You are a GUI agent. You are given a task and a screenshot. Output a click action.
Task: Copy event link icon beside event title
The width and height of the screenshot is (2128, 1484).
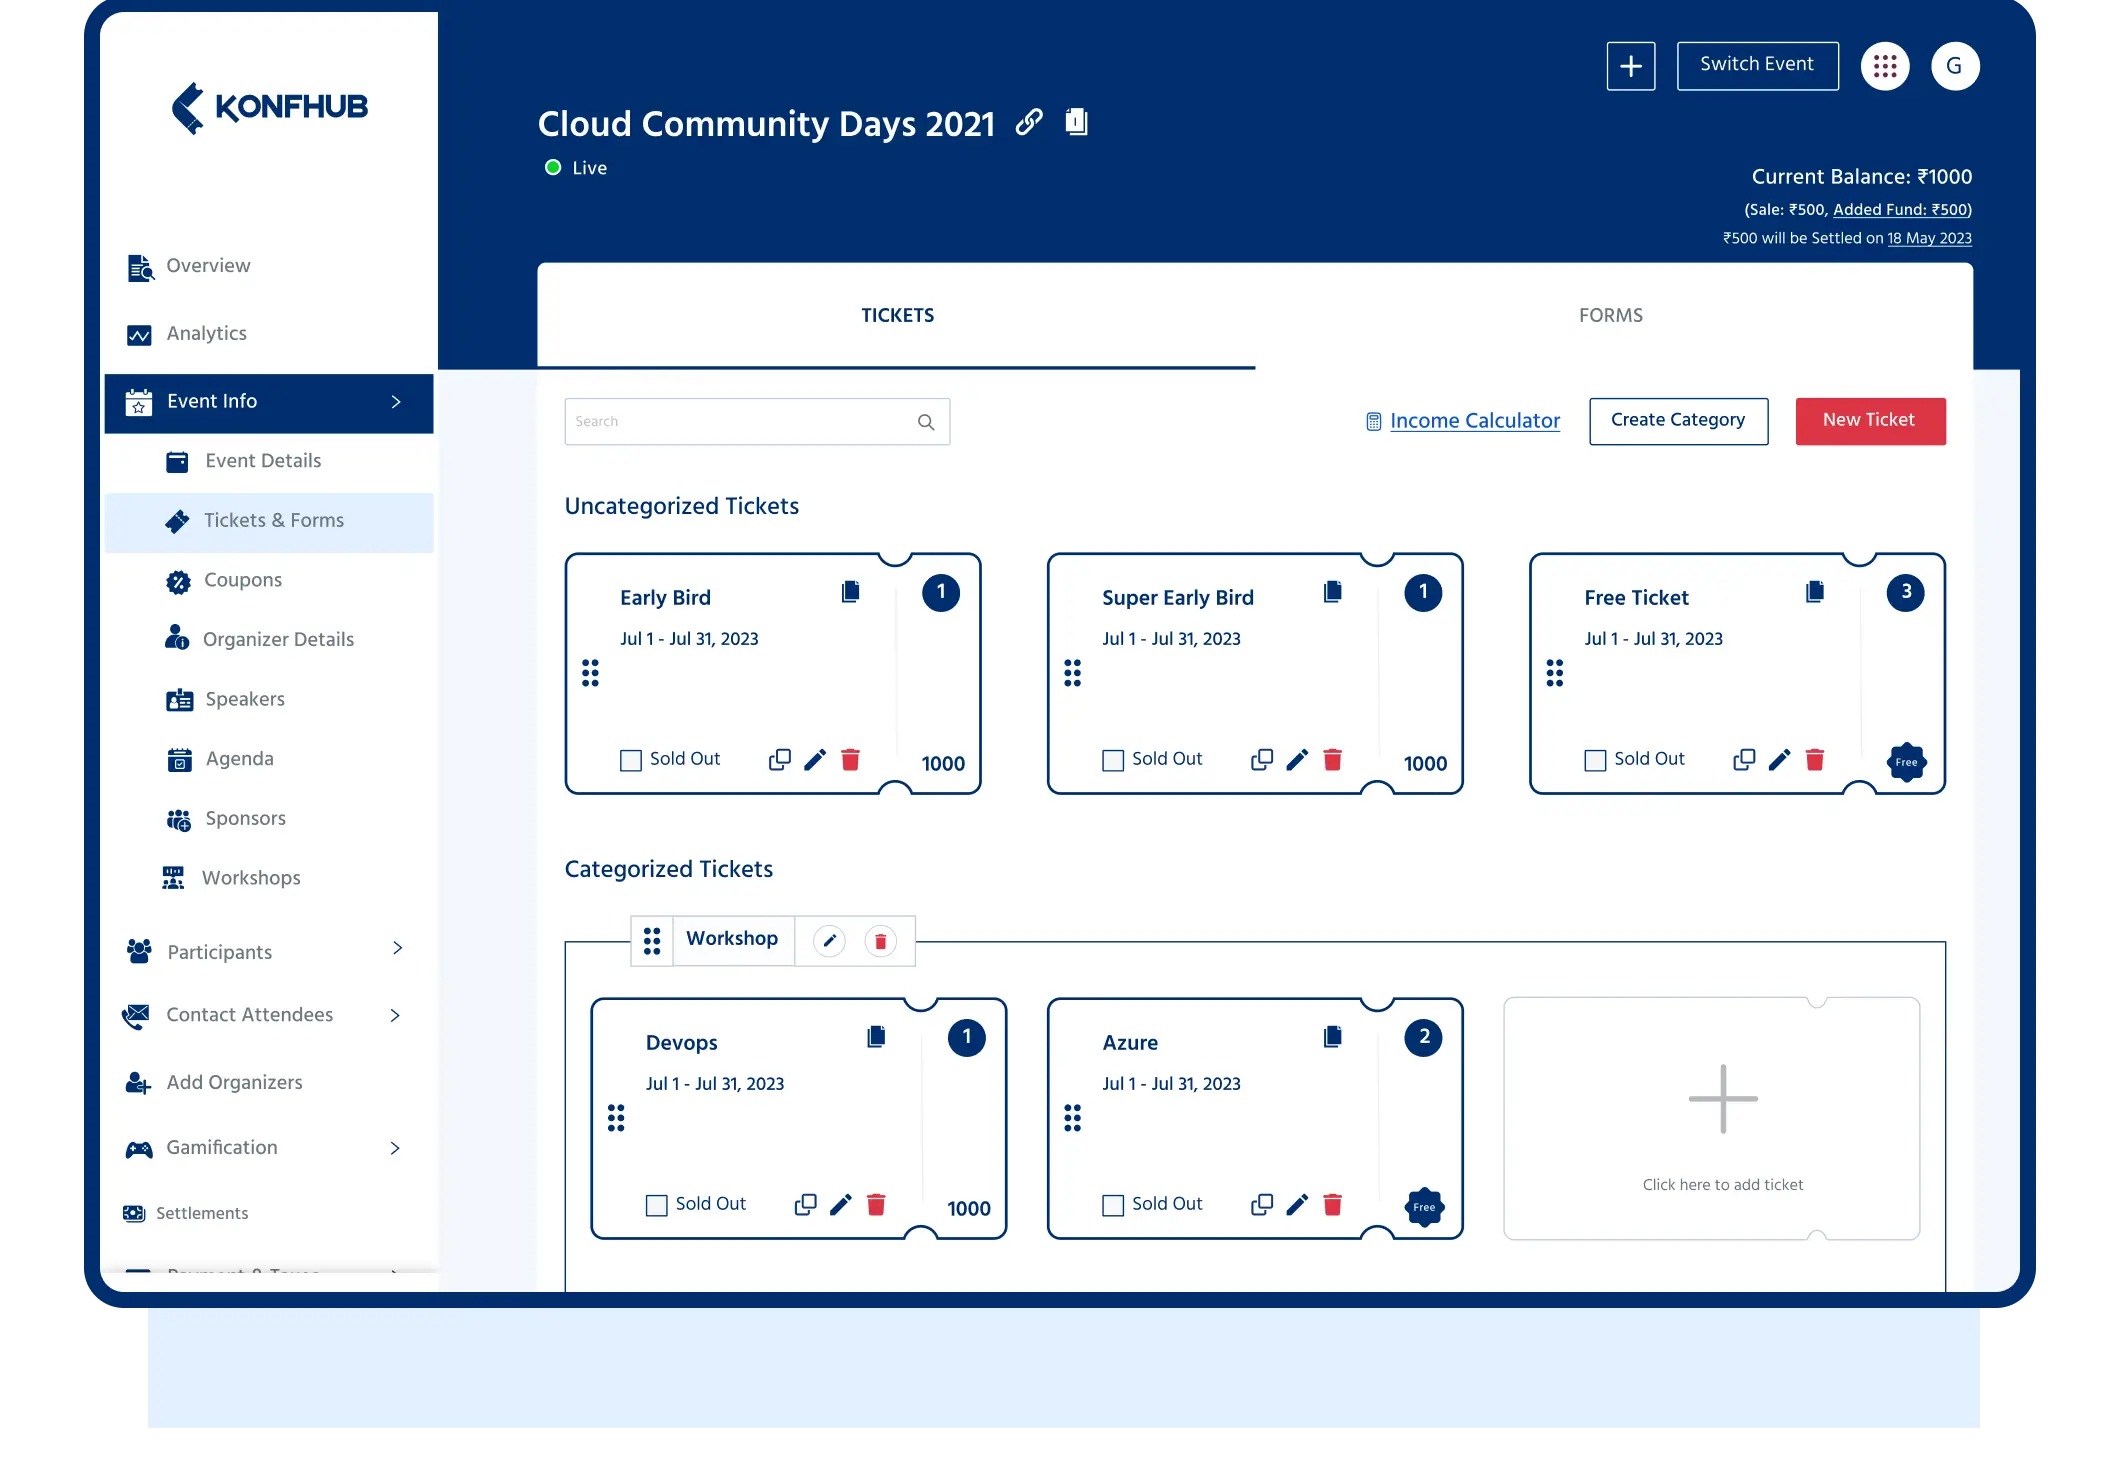pyautogui.click(x=1029, y=122)
